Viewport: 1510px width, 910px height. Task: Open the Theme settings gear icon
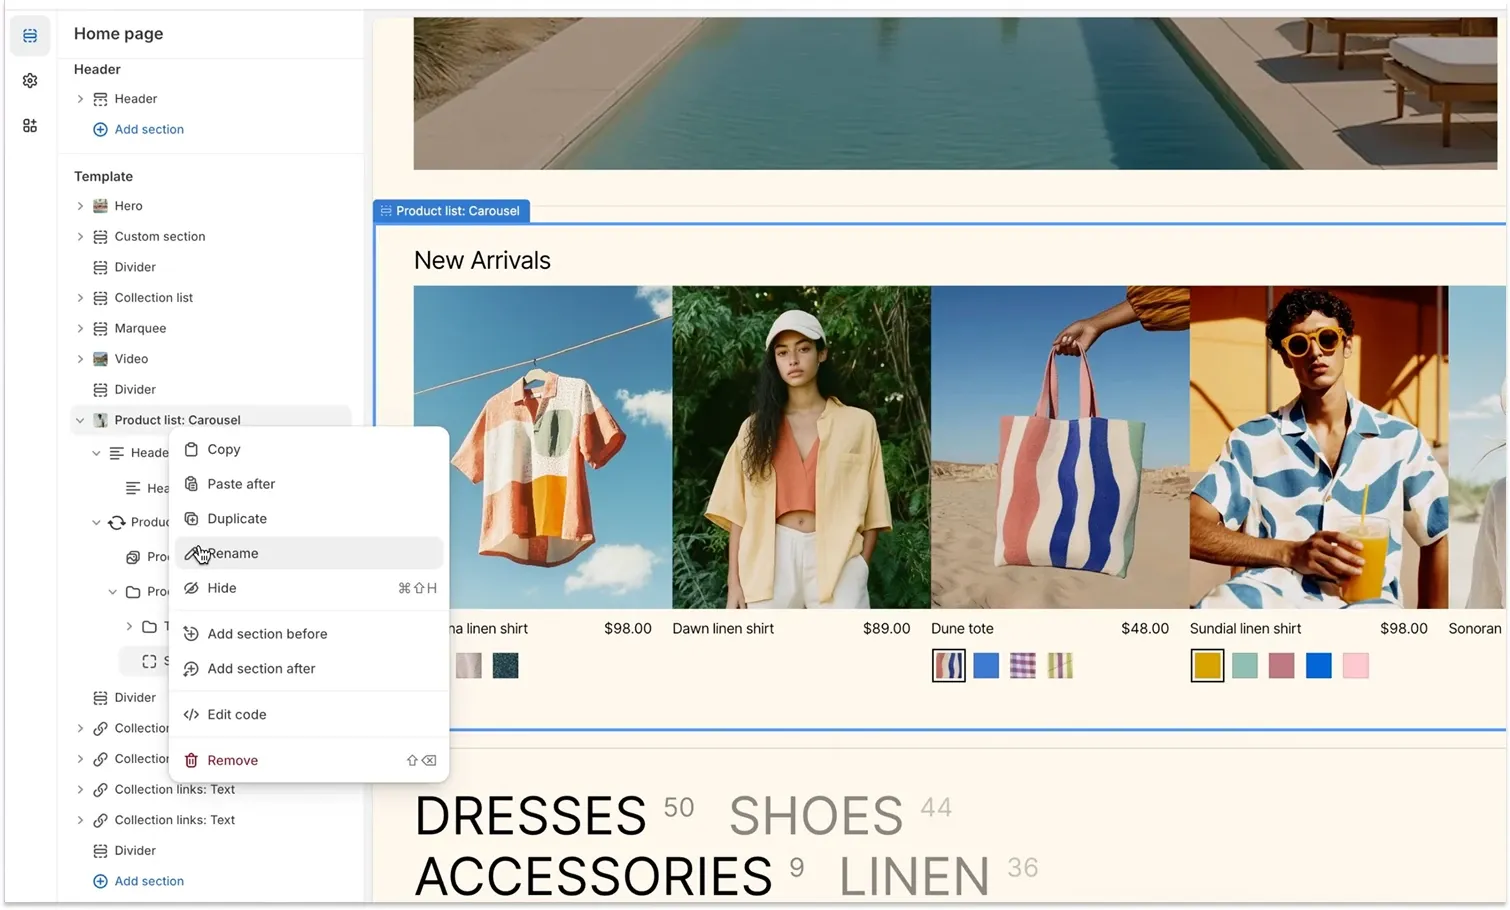pyautogui.click(x=30, y=80)
